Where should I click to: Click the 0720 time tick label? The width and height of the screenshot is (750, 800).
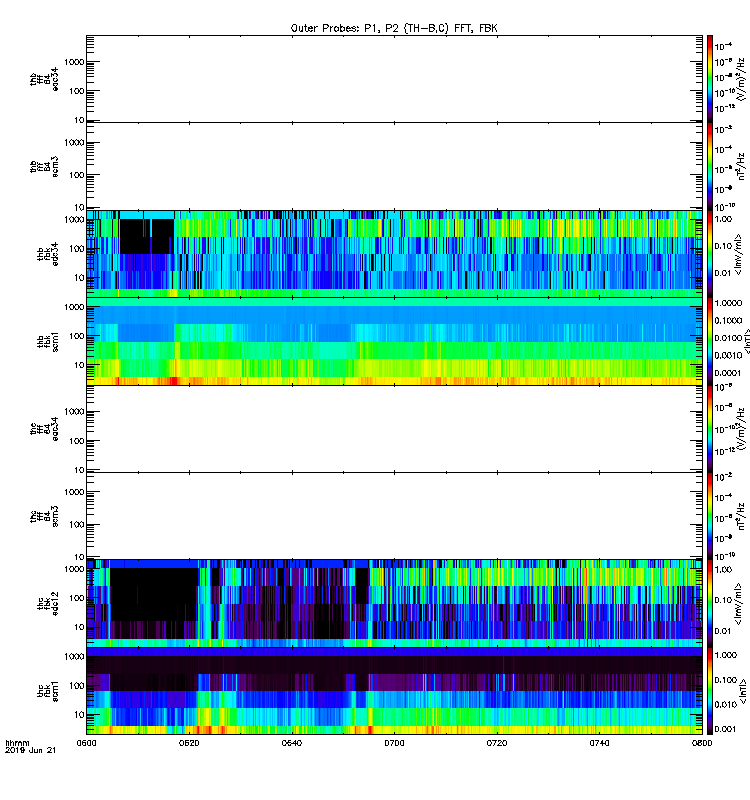point(497,743)
